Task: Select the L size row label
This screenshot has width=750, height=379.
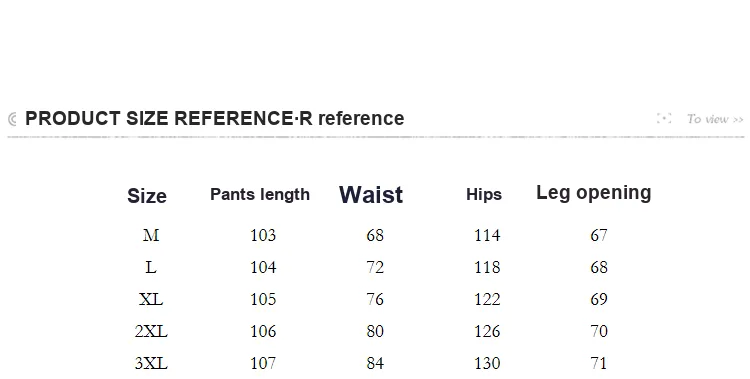Action: tap(151, 267)
